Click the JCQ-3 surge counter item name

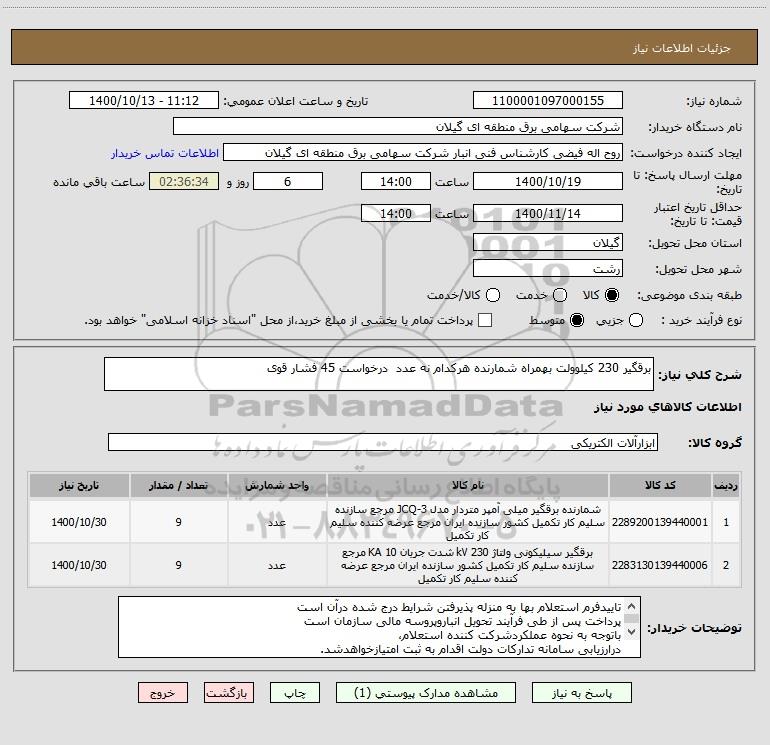[x=468, y=522]
